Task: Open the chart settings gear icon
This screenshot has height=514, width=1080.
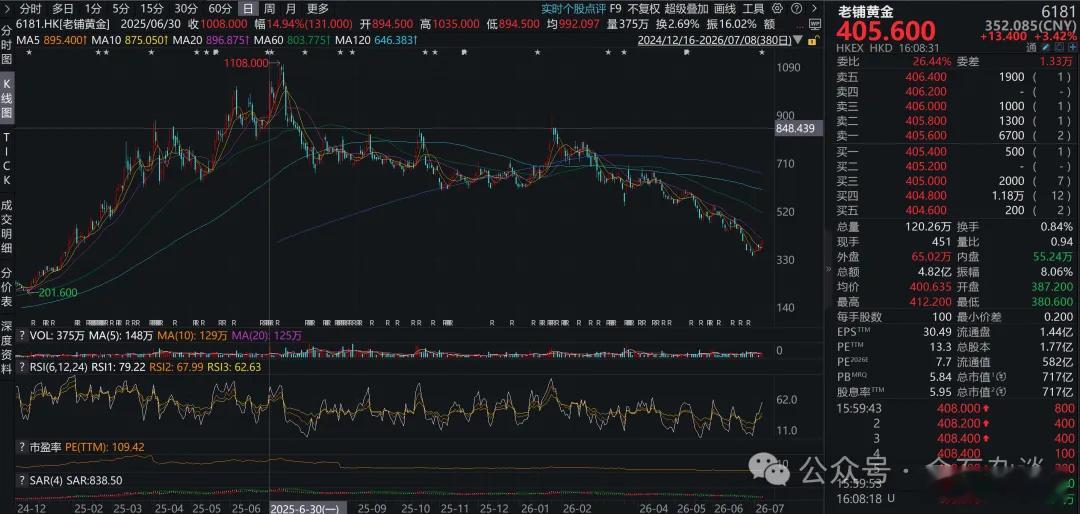Action: point(777,8)
